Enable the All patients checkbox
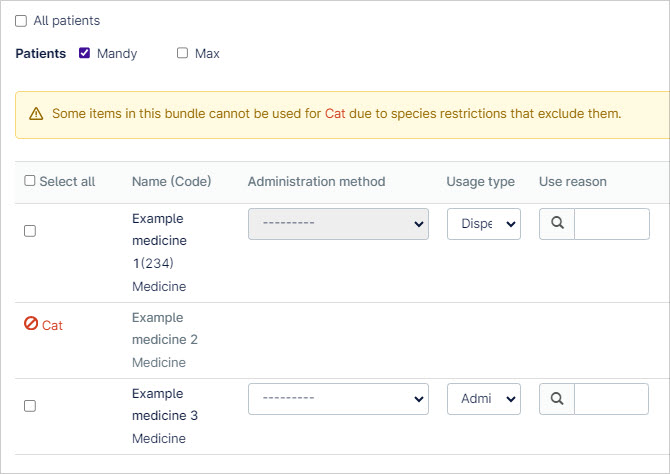This screenshot has height=474, width=670. (x=21, y=21)
